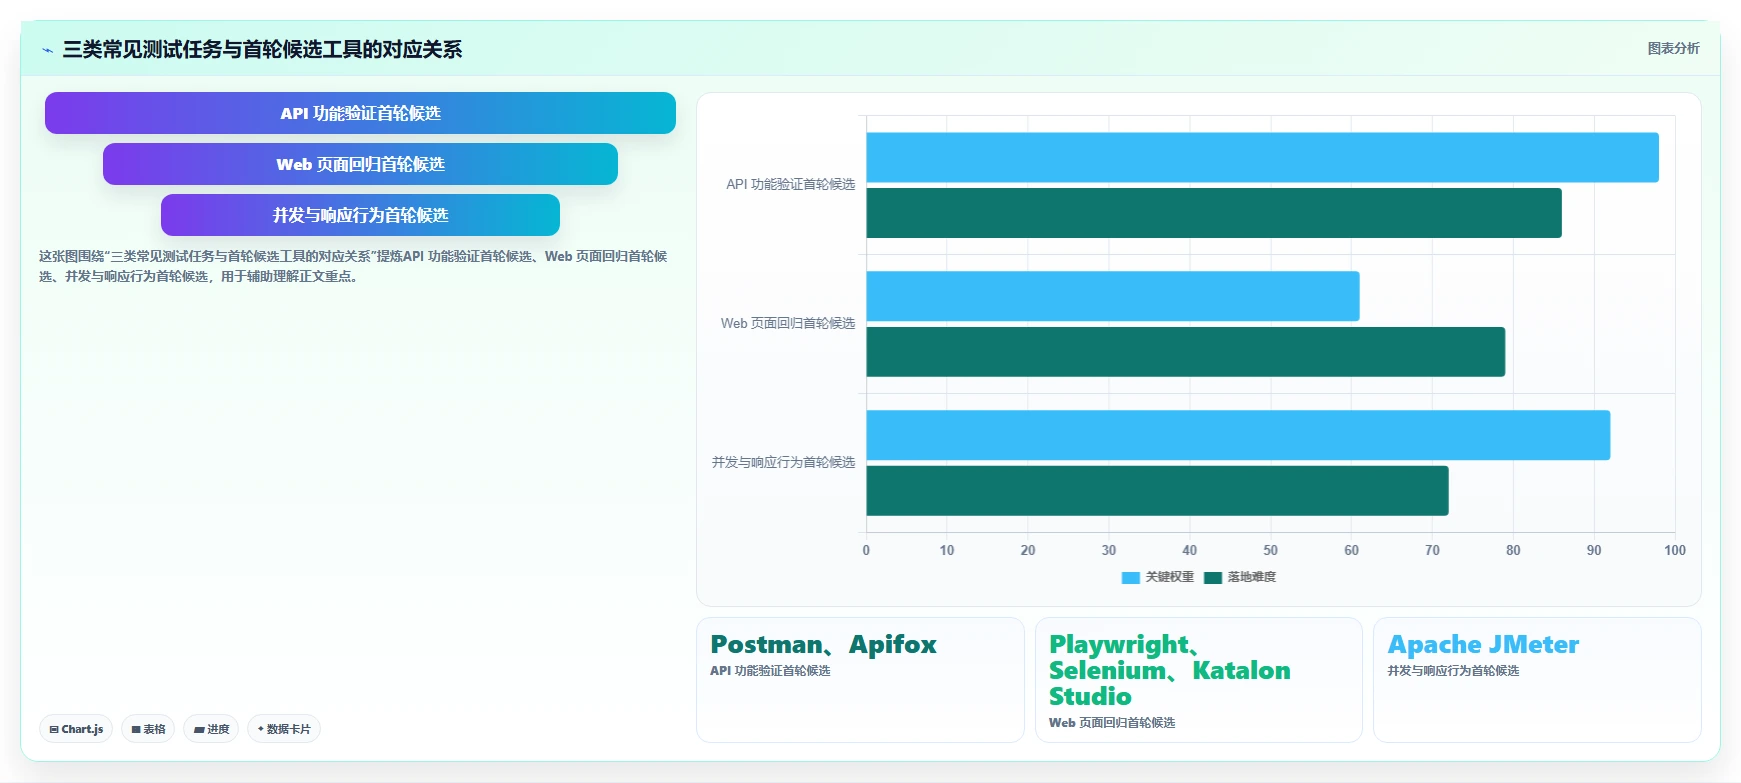Click the 并发与响应行为首轮候选 y-axis label
Image resolution: width=1741 pixels, height=783 pixels.
(783, 462)
